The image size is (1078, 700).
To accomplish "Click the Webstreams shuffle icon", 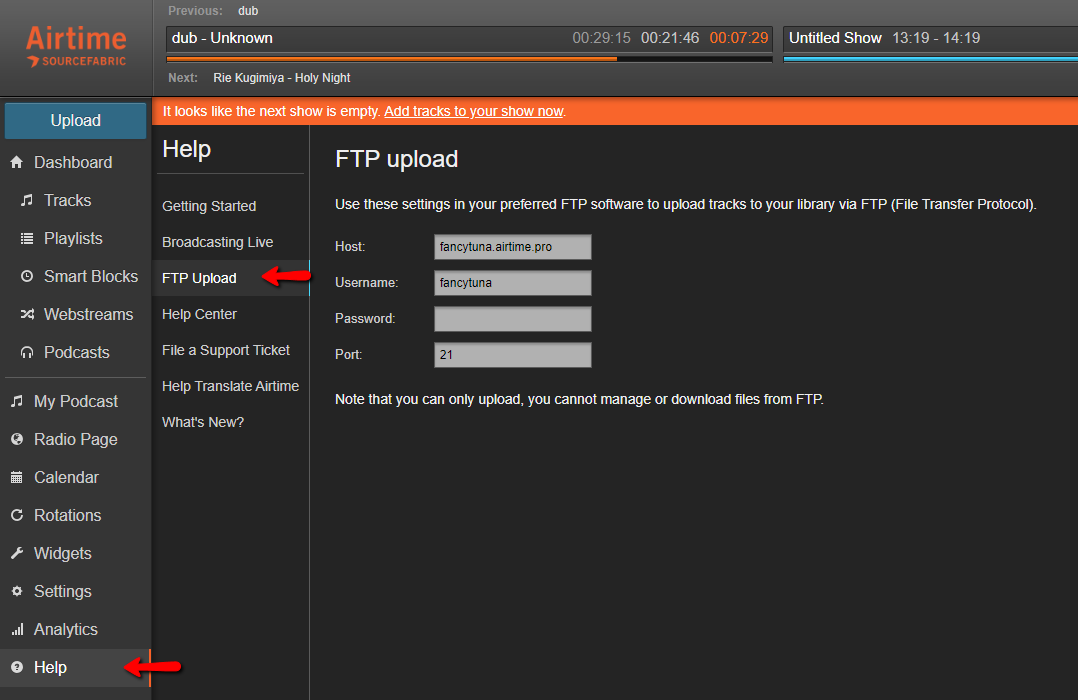I will [27, 314].
